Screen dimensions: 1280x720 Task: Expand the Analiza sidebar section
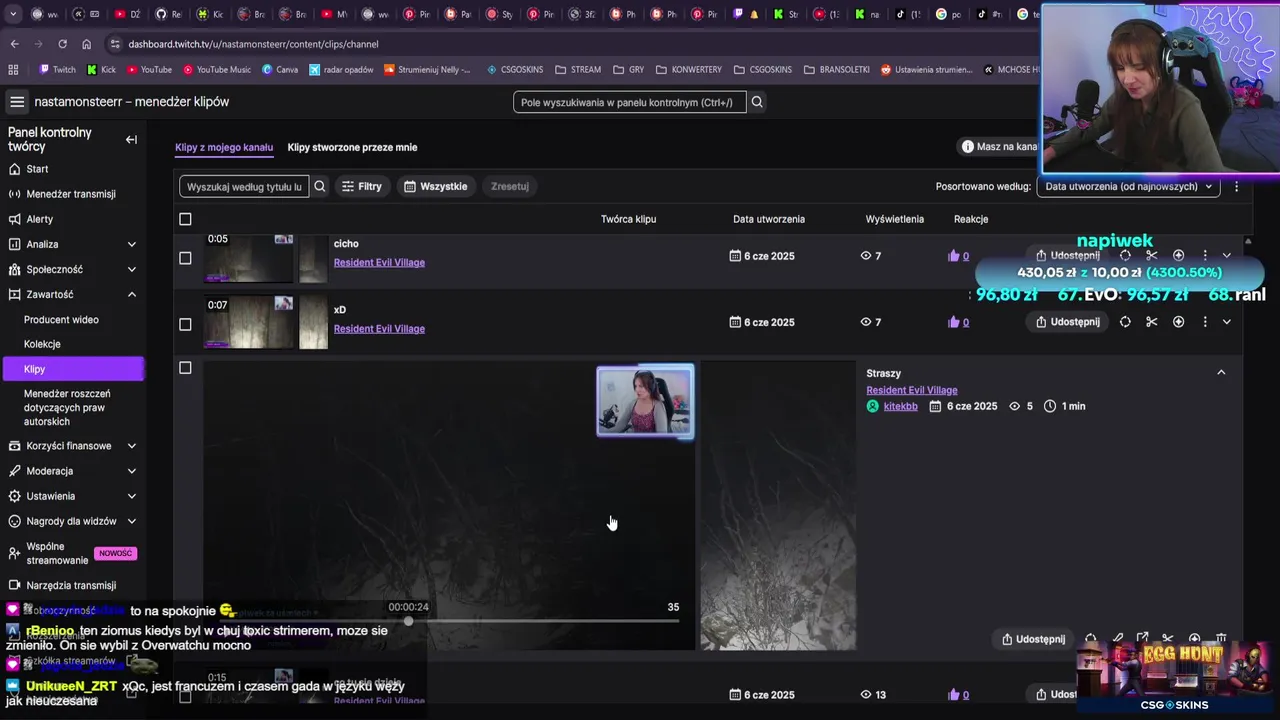[132, 244]
